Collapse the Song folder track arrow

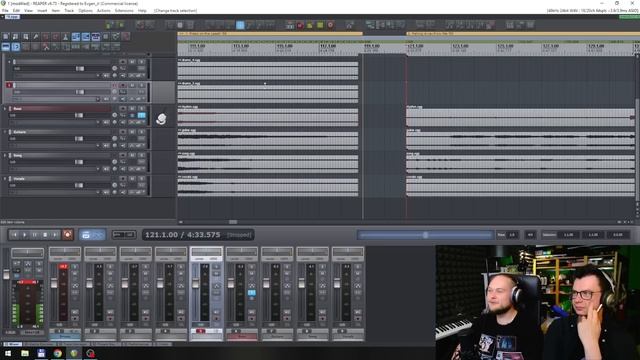[5, 156]
